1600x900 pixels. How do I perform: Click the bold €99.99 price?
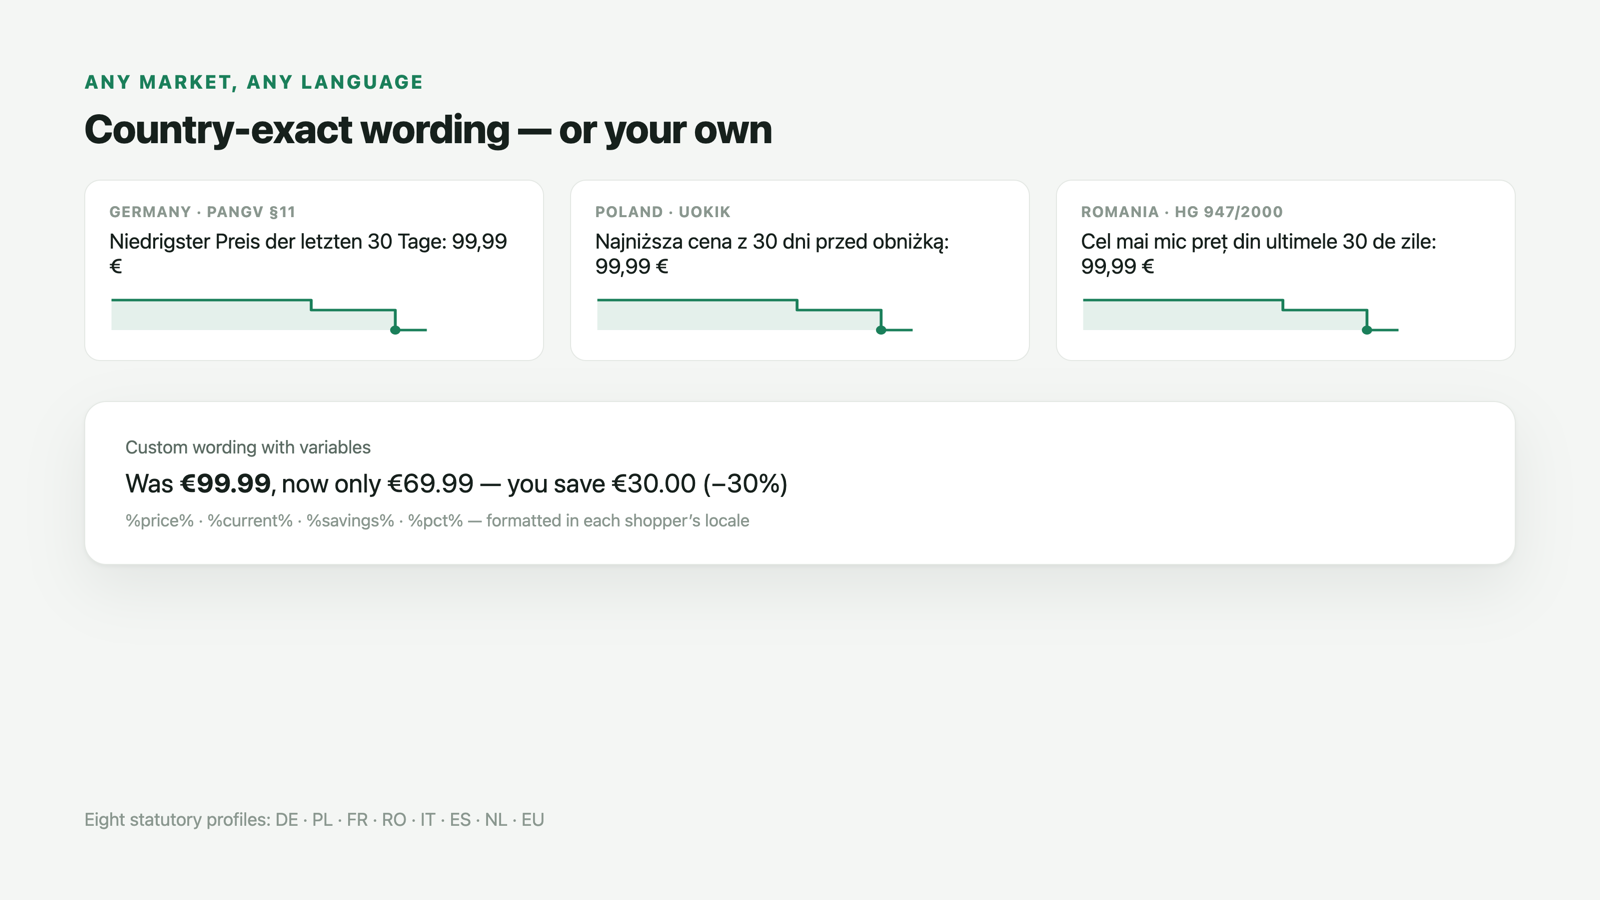(x=225, y=484)
